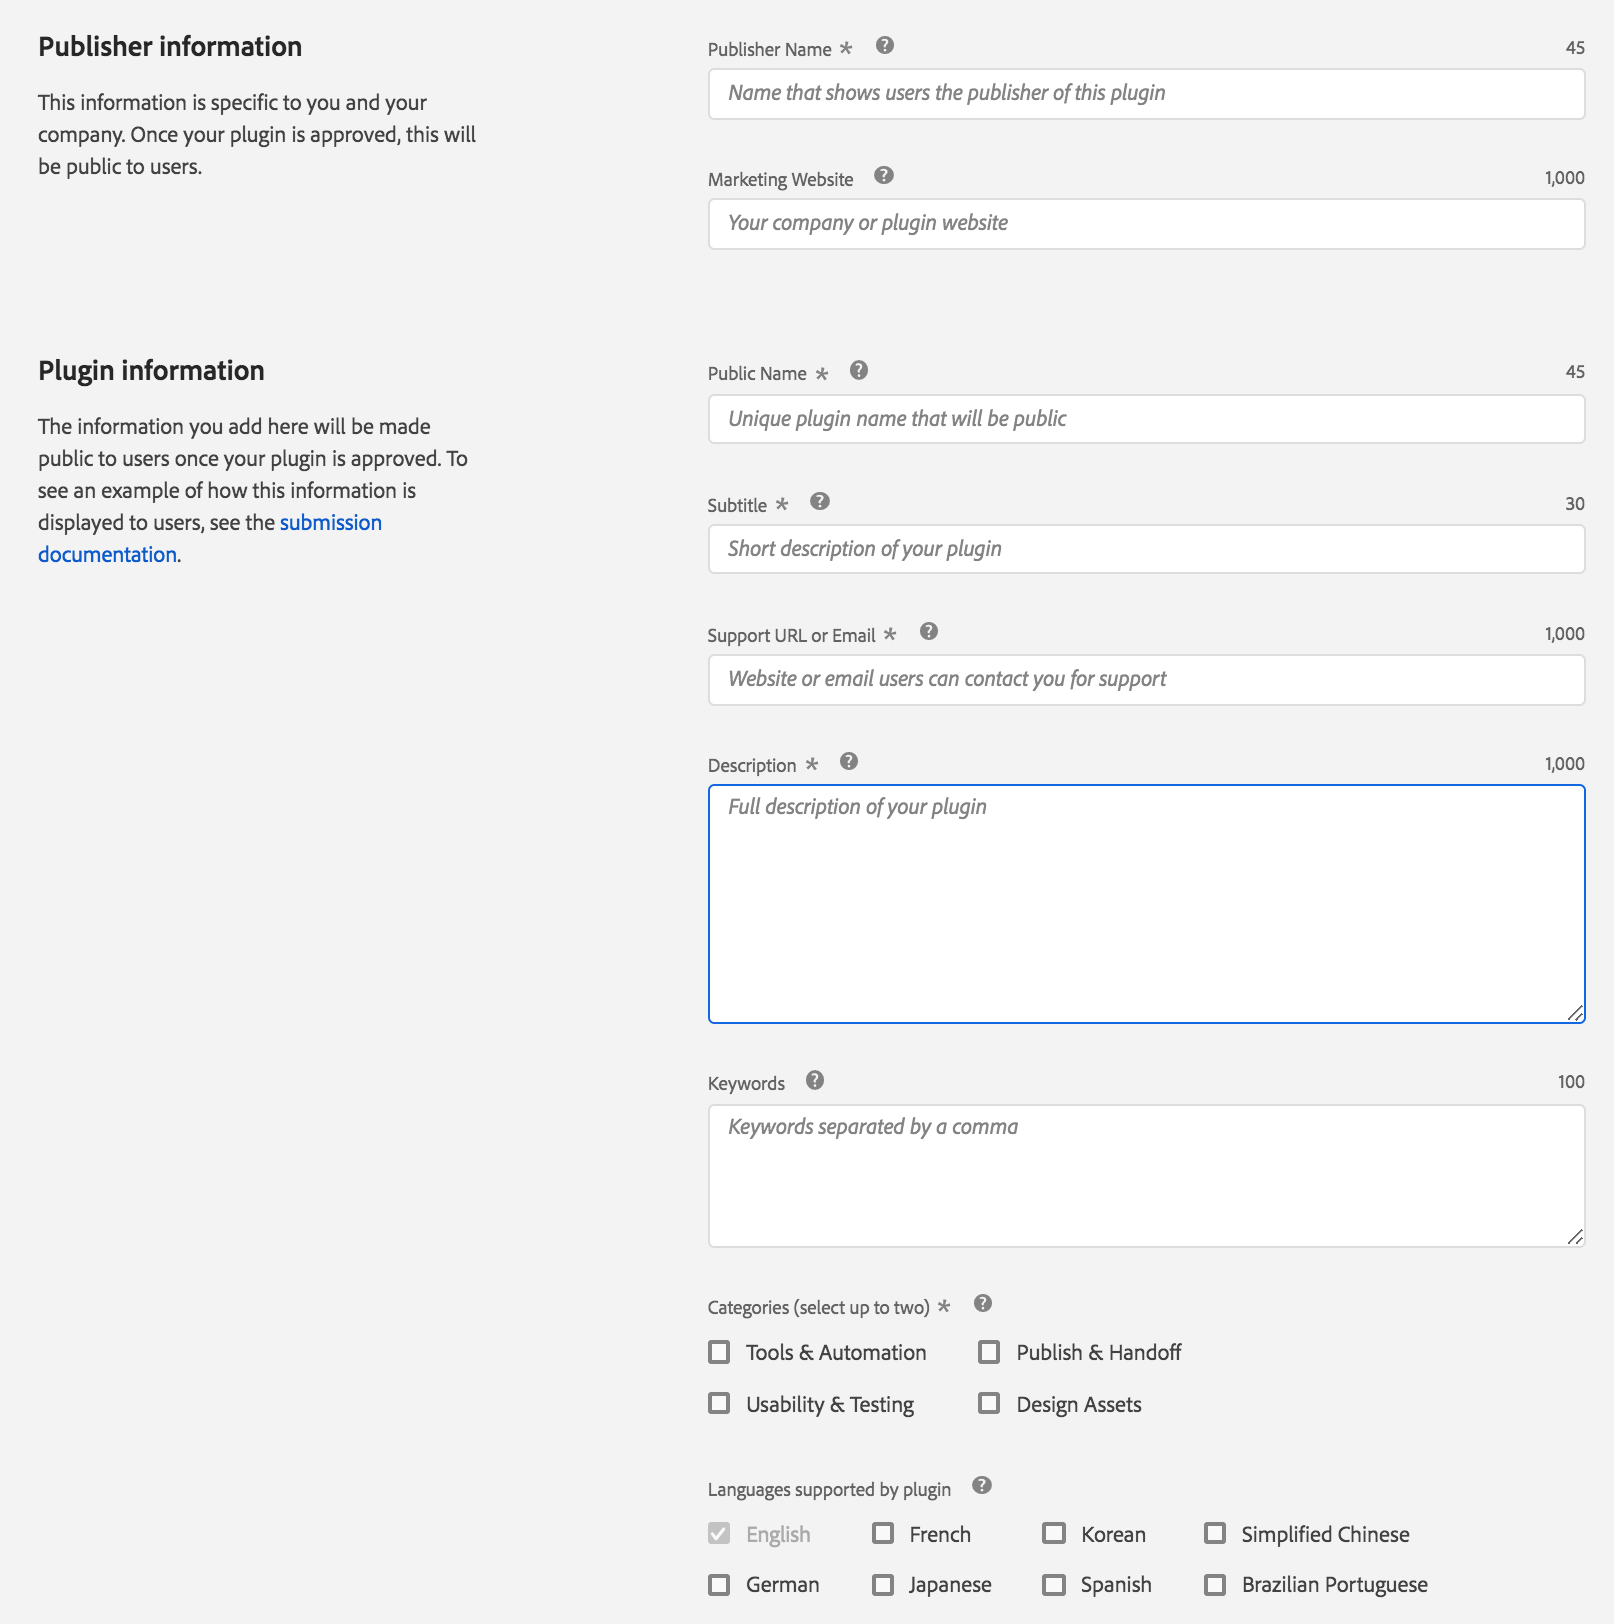Click the Support URL or Email help icon
Image resolution: width=1614 pixels, height=1624 pixels.
(929, 632)
